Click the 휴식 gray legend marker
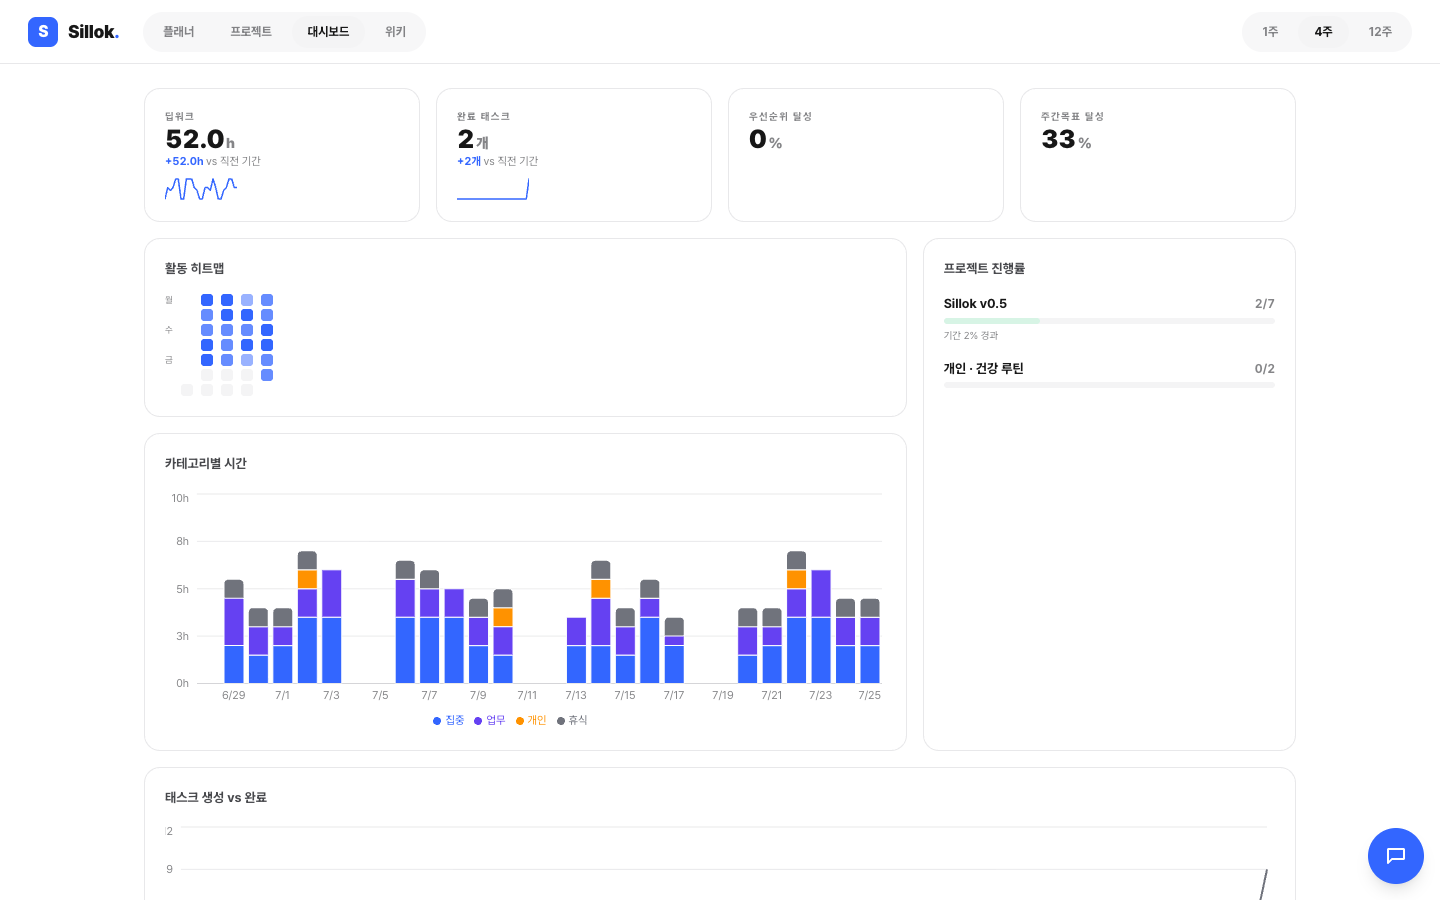 click(x=561, y=721)
